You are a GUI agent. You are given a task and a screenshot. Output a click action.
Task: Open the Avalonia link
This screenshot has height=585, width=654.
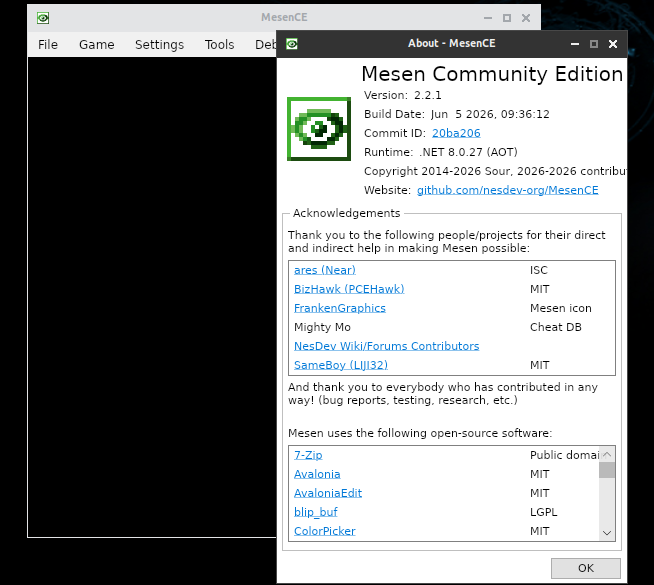click(x=317, y=474)
